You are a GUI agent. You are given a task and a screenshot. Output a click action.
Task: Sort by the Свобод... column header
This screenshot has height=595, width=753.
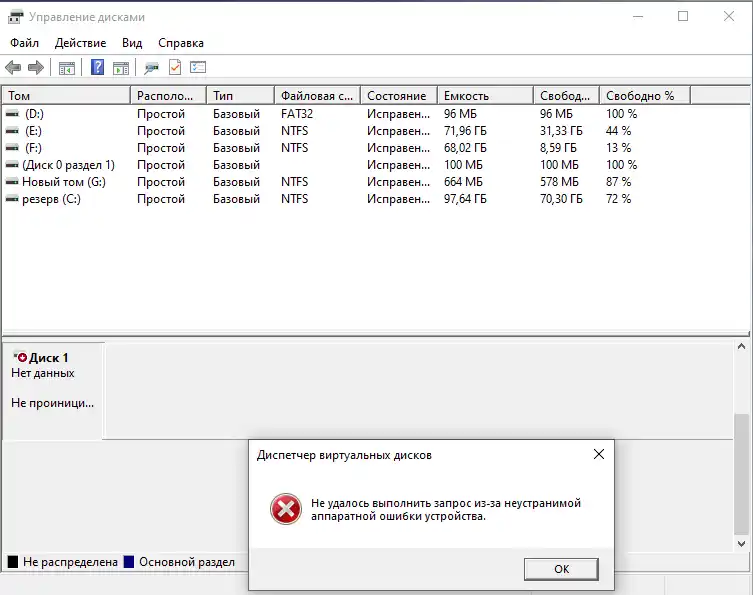pos(567,96)
